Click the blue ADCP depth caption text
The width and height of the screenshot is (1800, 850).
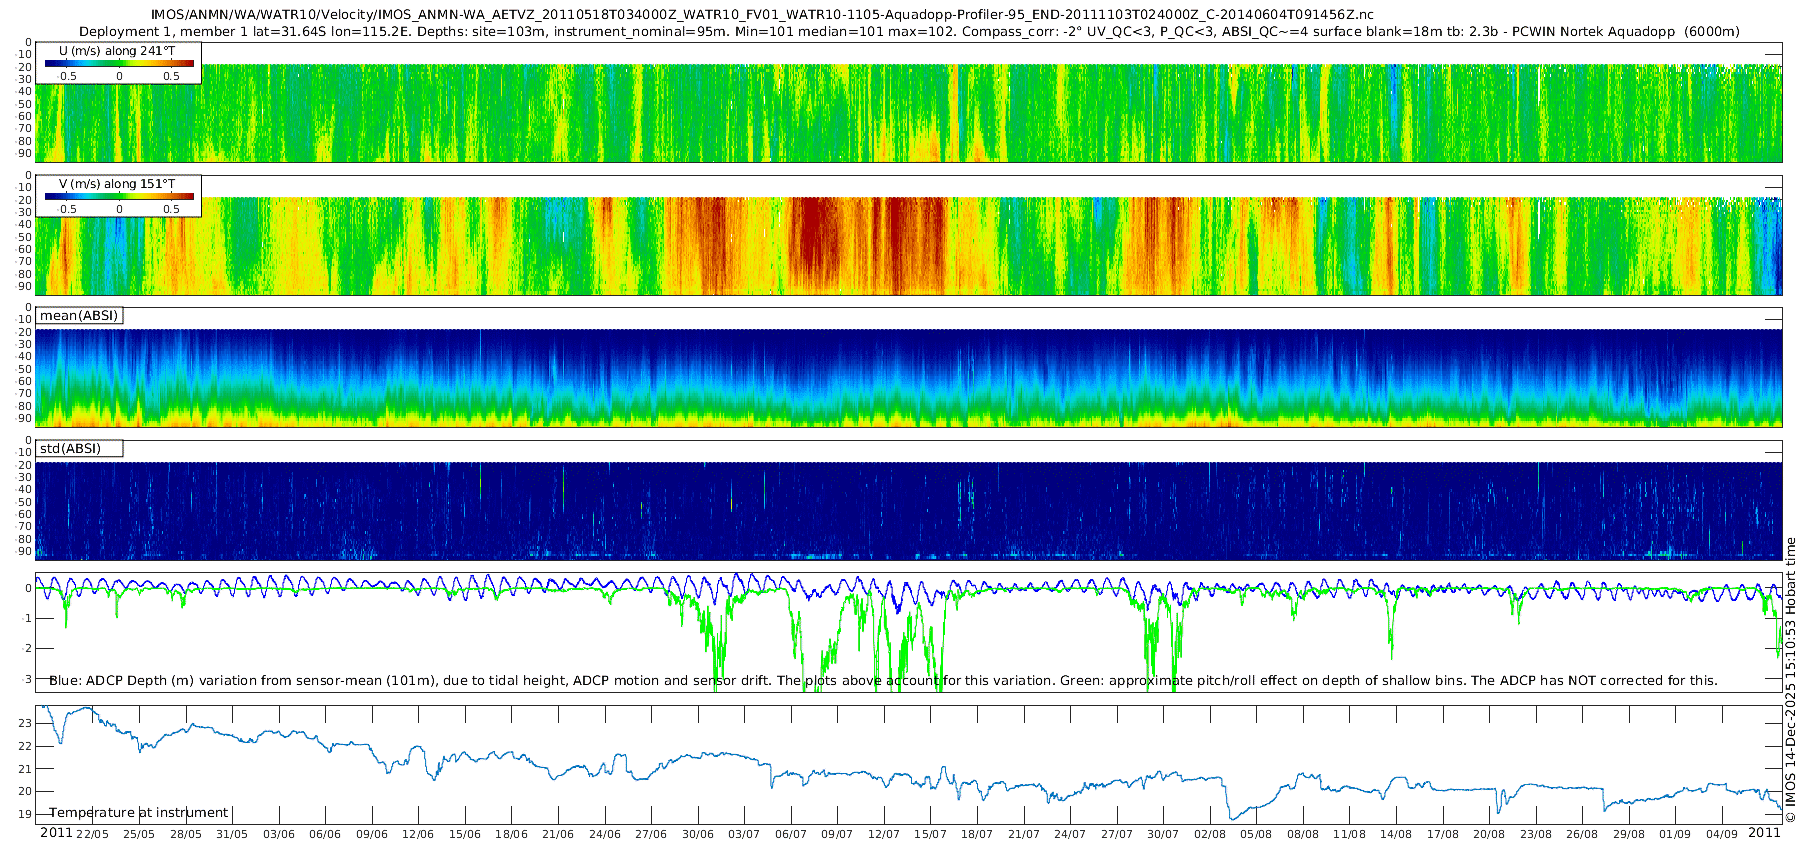click(883, 681)
